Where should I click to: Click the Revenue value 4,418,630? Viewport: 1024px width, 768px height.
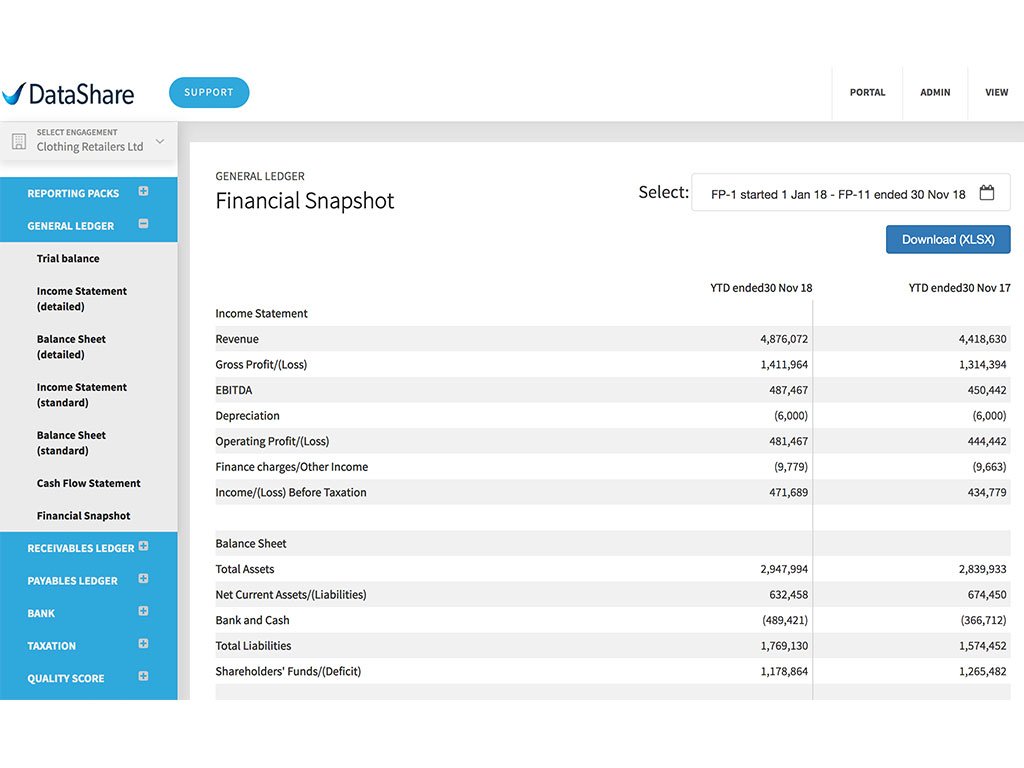coord(982,339)
